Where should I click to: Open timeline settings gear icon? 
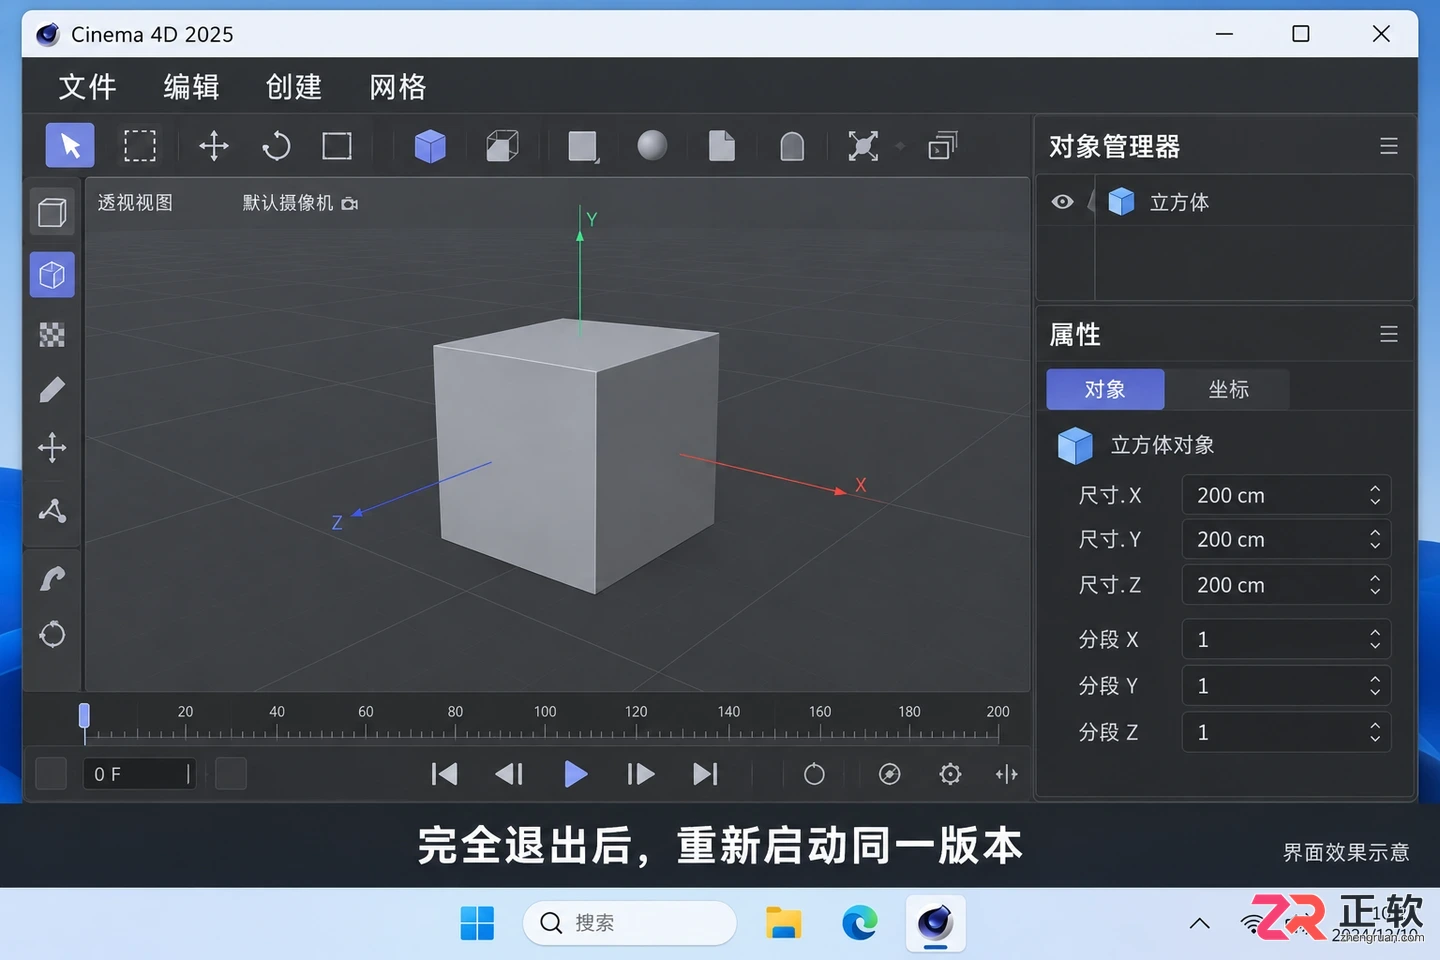coord(950,774)
